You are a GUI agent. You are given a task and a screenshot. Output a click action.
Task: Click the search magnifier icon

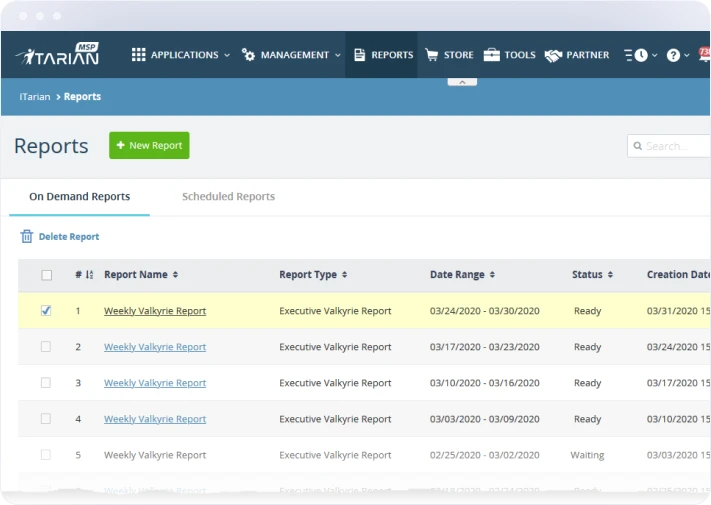pos(638,146)
